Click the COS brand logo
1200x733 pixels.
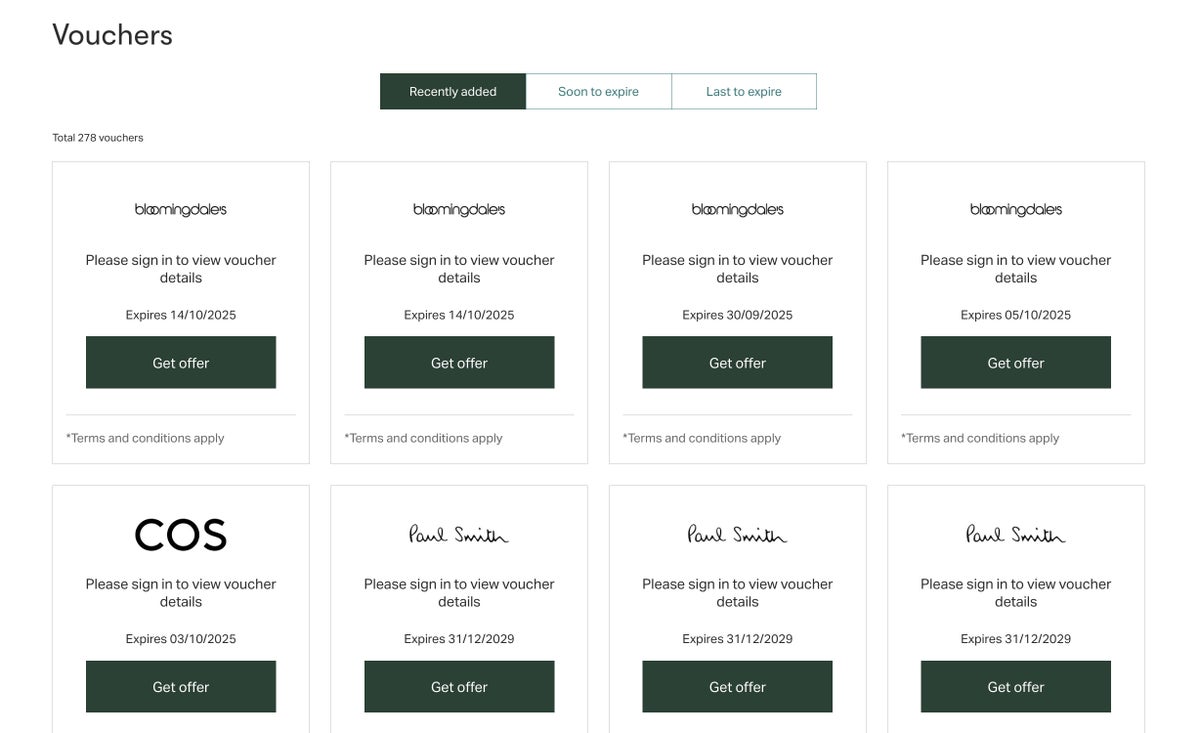(181, 535)
